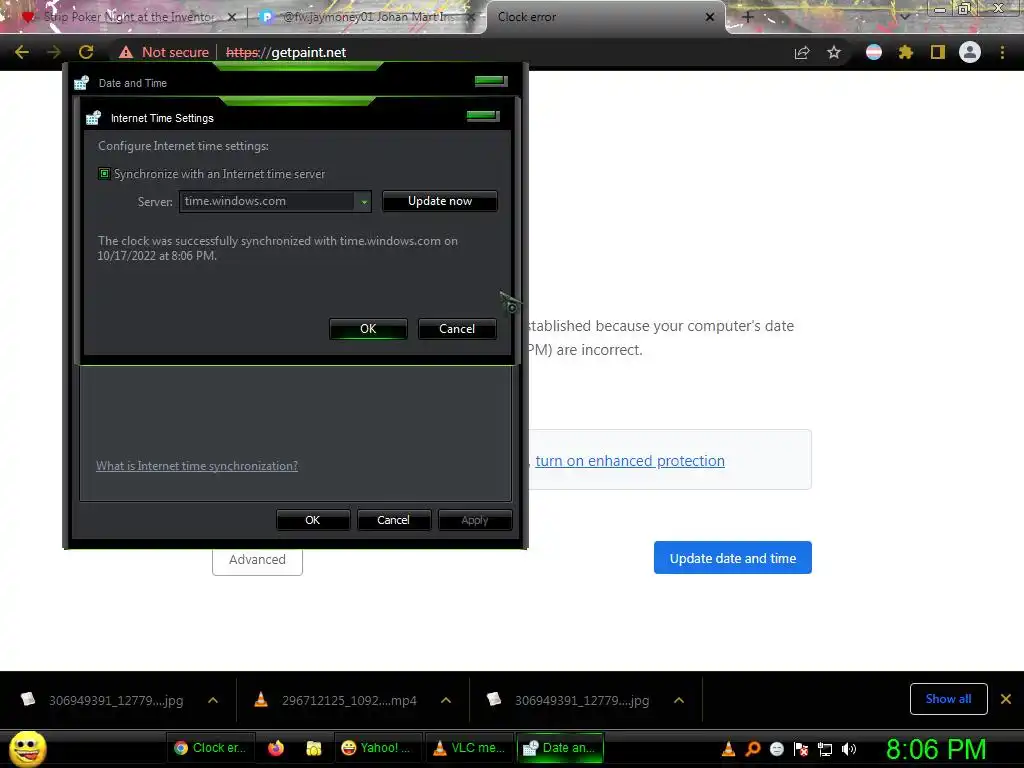Image resolution: width=1024 pixels, height=768 pixels.
Task: Open the tab search chevron in Chrome
Action: (x=904, y=17)
